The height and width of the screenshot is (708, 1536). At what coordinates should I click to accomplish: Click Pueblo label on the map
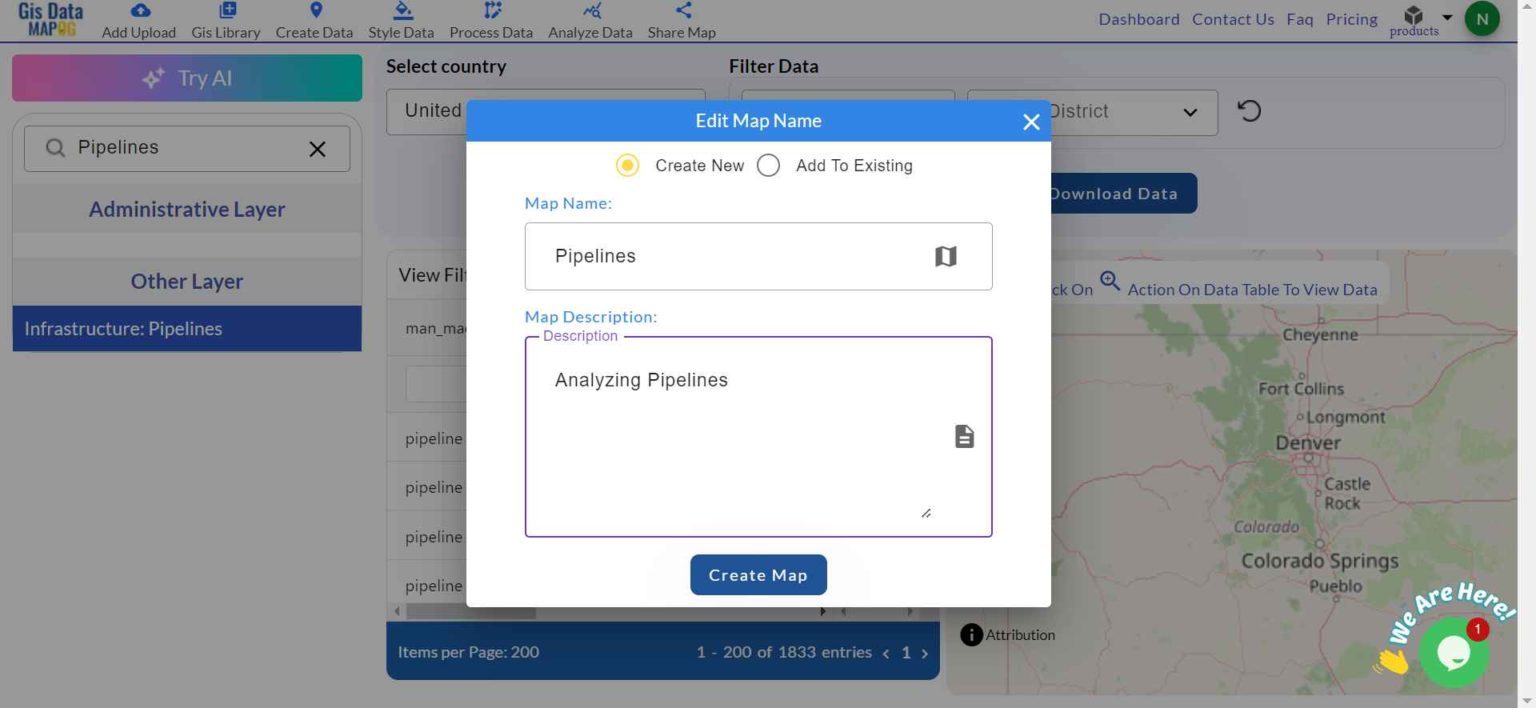(x=1336, y=586)
